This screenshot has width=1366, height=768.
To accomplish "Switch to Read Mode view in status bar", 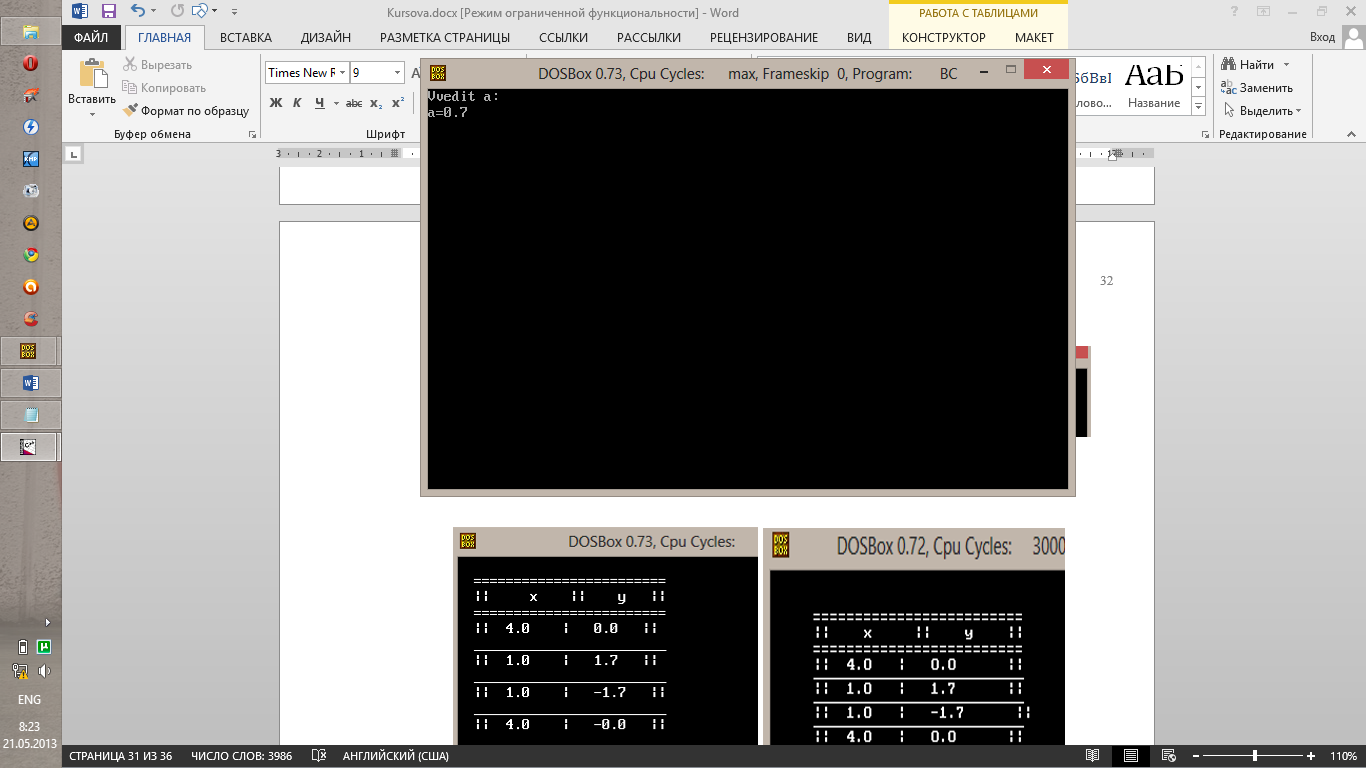I will [x=1093, y=756].
